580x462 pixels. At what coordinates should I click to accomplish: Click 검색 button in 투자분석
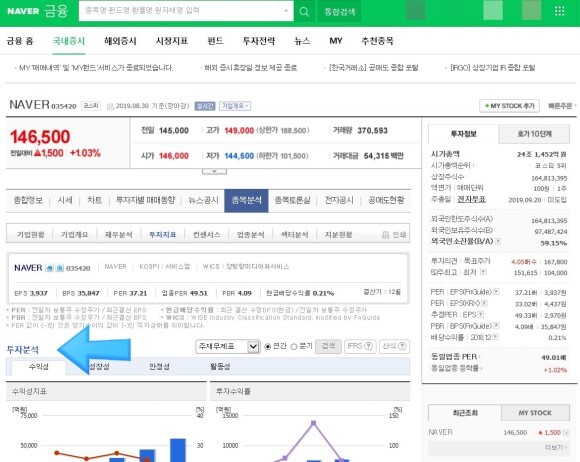pos(328,346)
